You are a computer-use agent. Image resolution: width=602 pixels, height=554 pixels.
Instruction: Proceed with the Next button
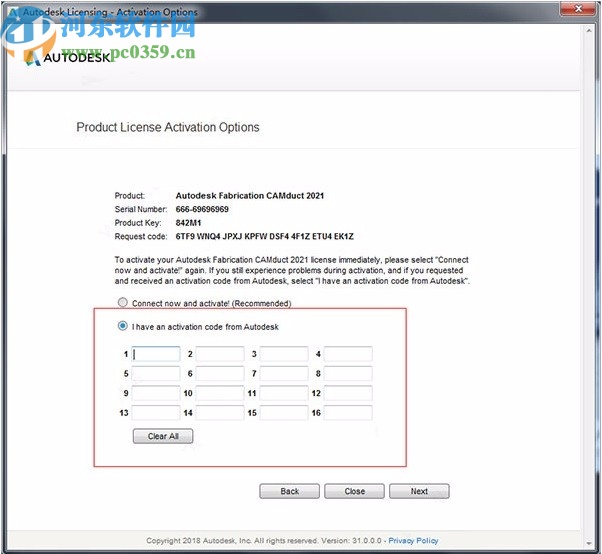[419, 491]
